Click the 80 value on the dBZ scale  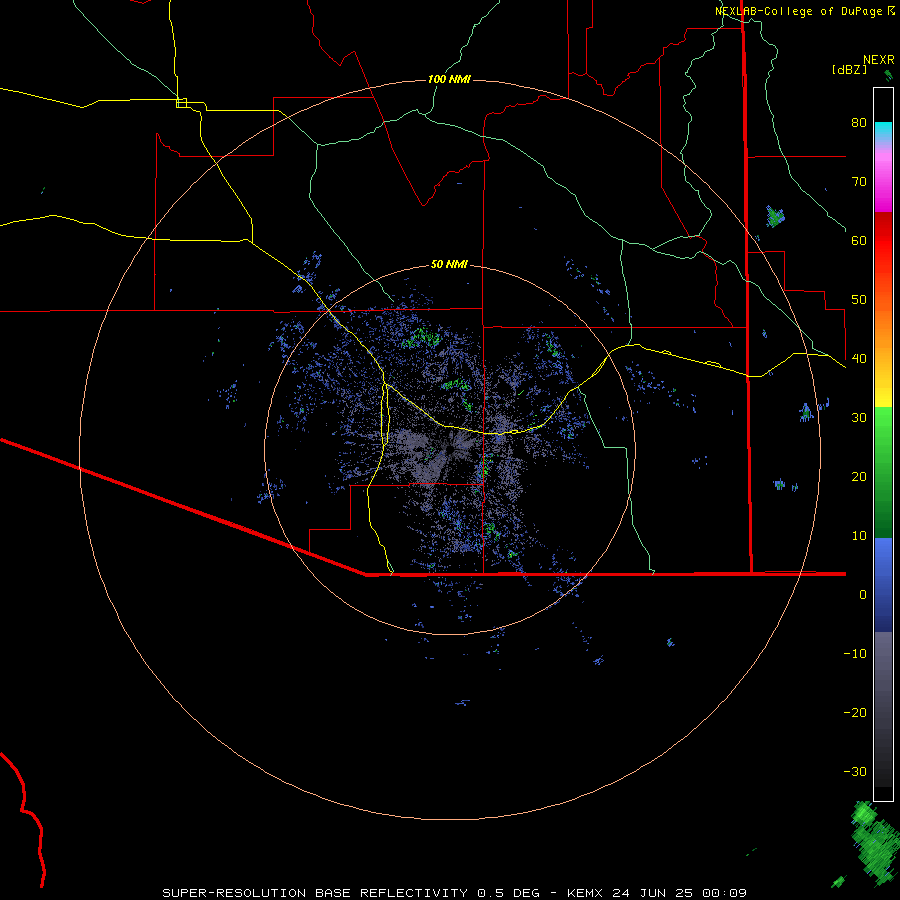pos(859,122)
